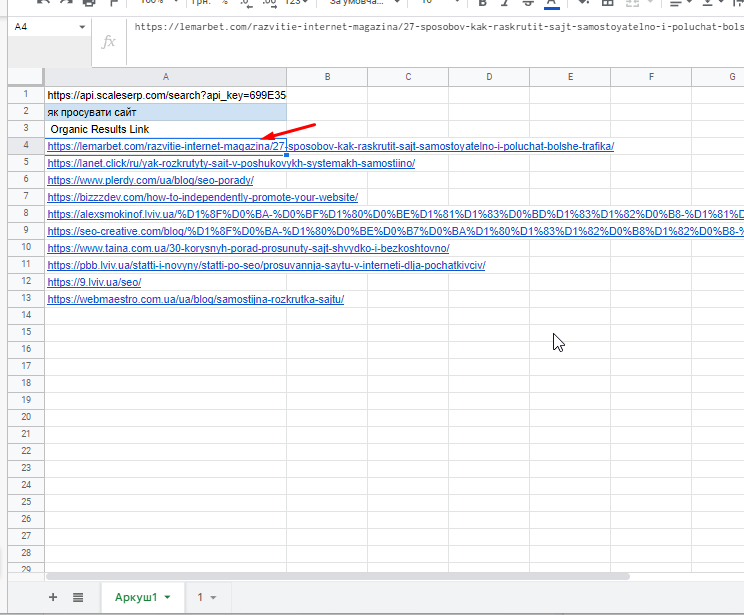Open the Аркуш1 sheet tab dropdown arrow

168,598
